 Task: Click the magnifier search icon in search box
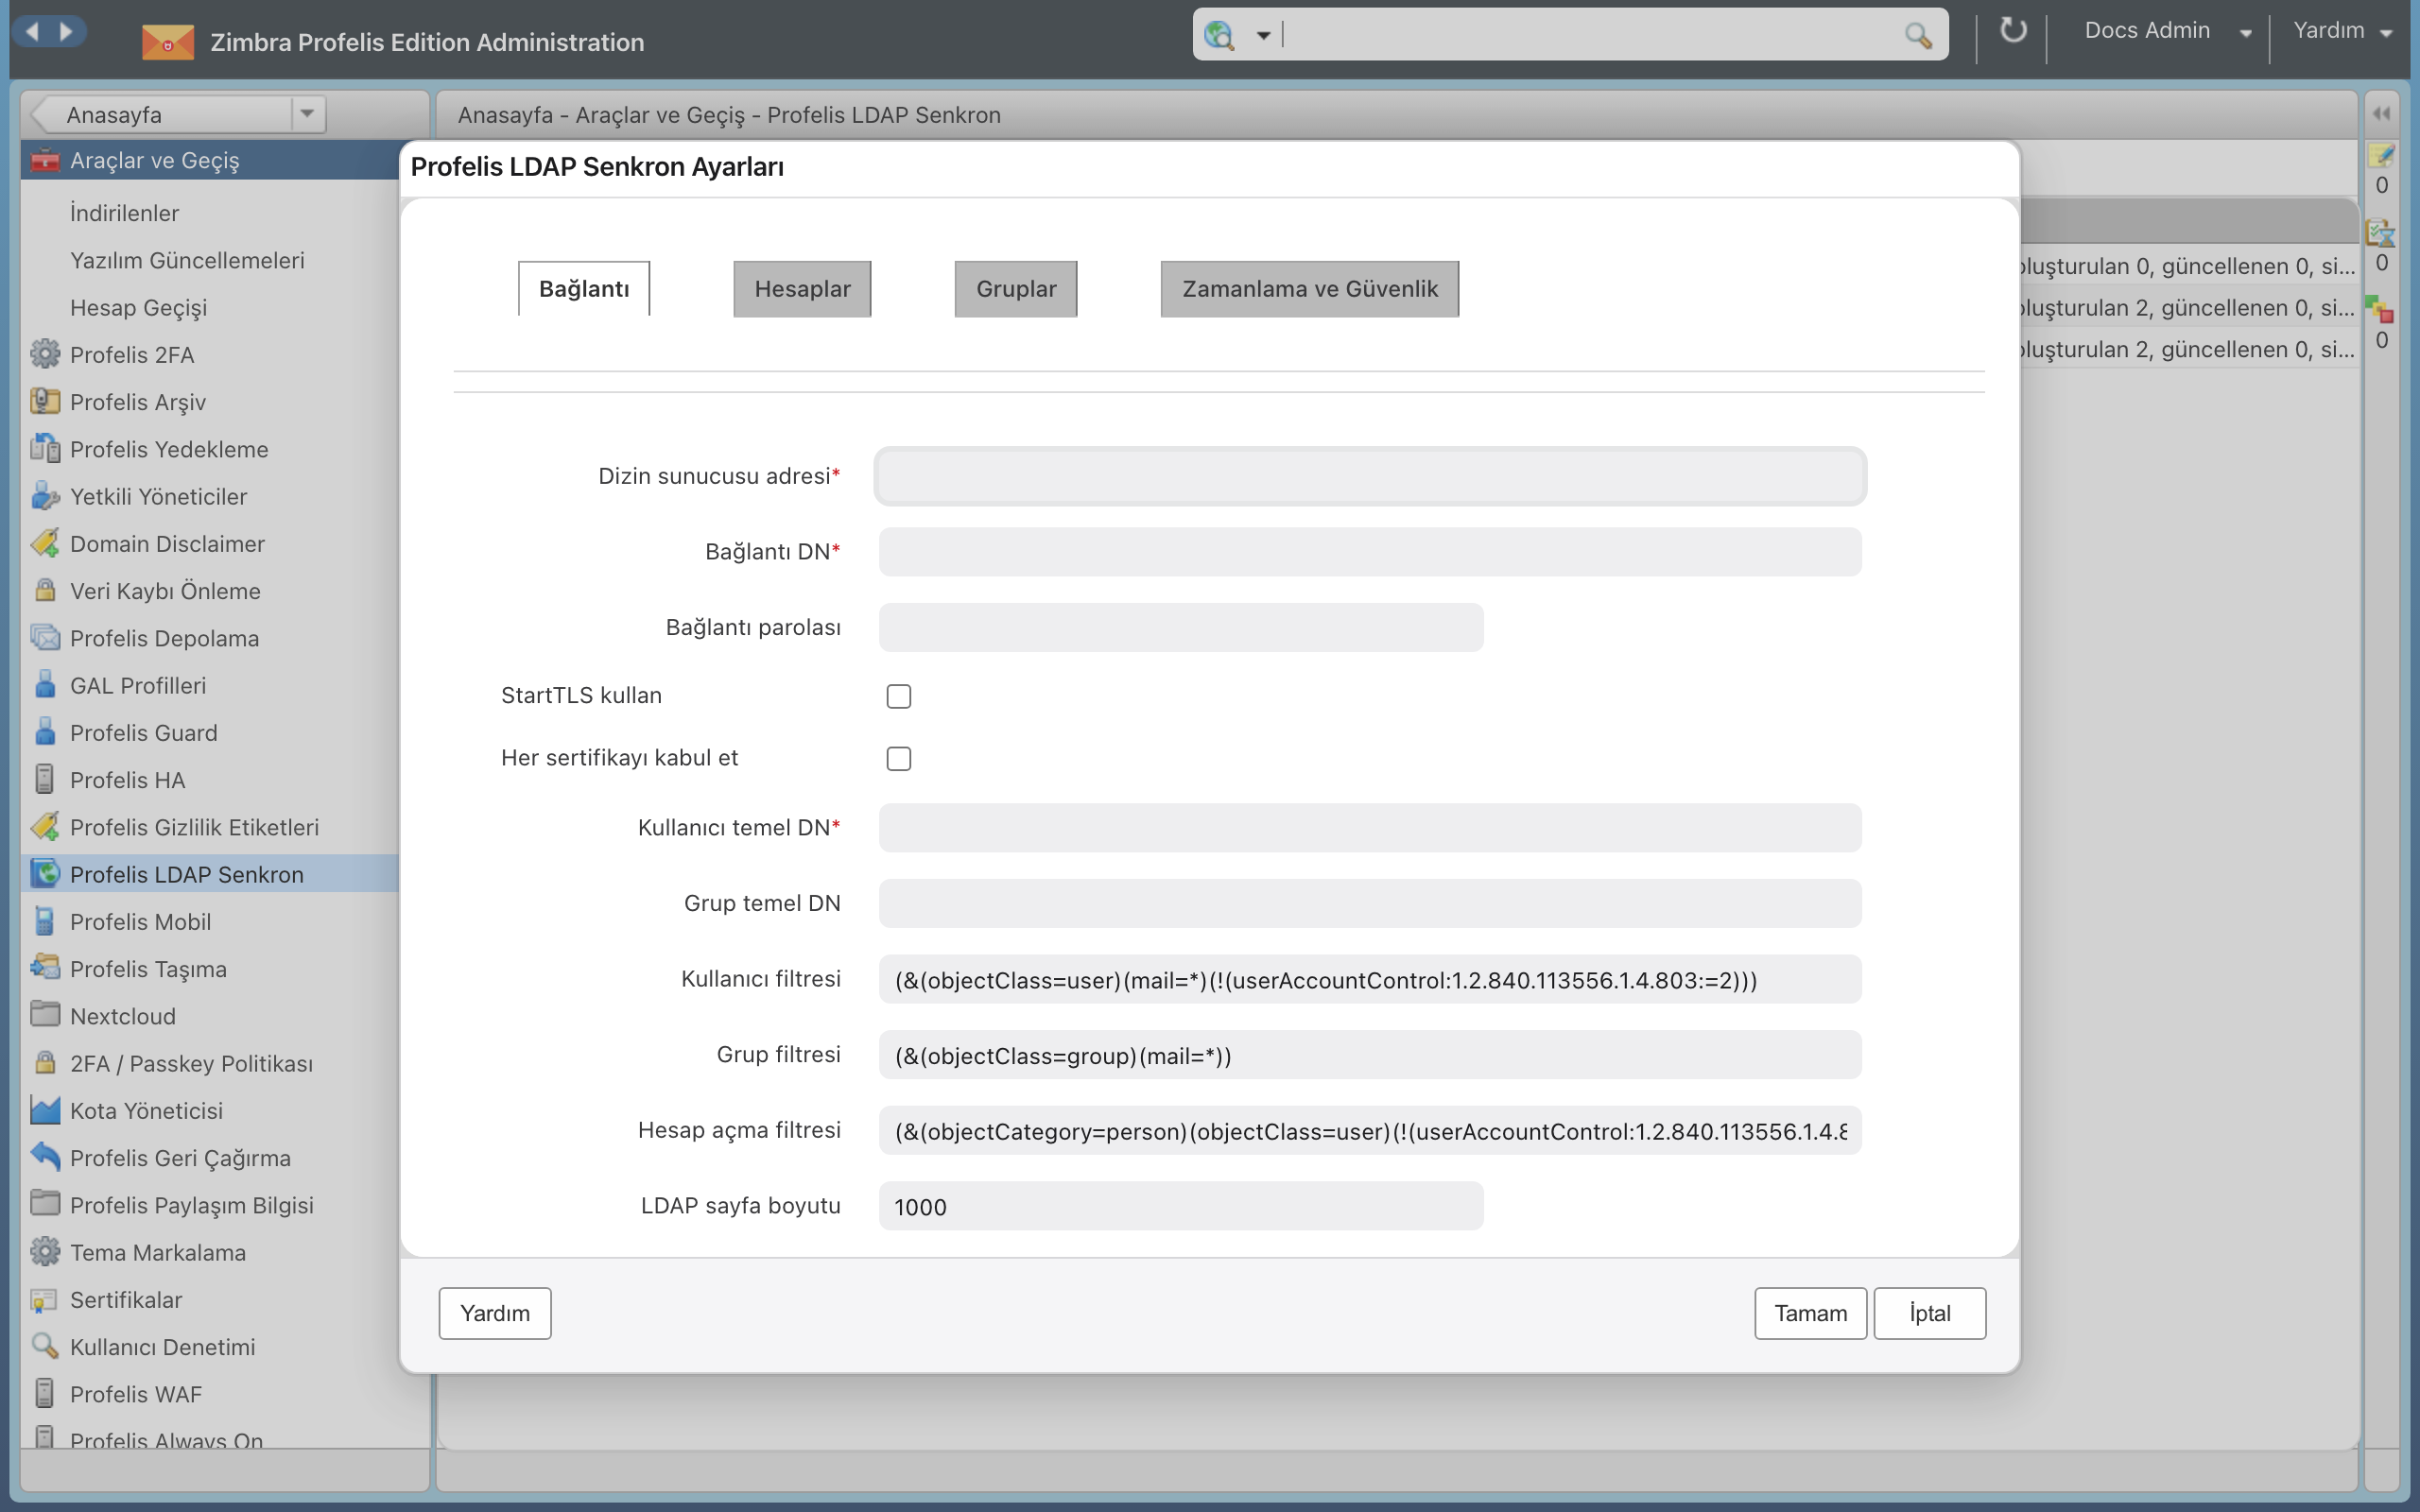pos(1917,35)
